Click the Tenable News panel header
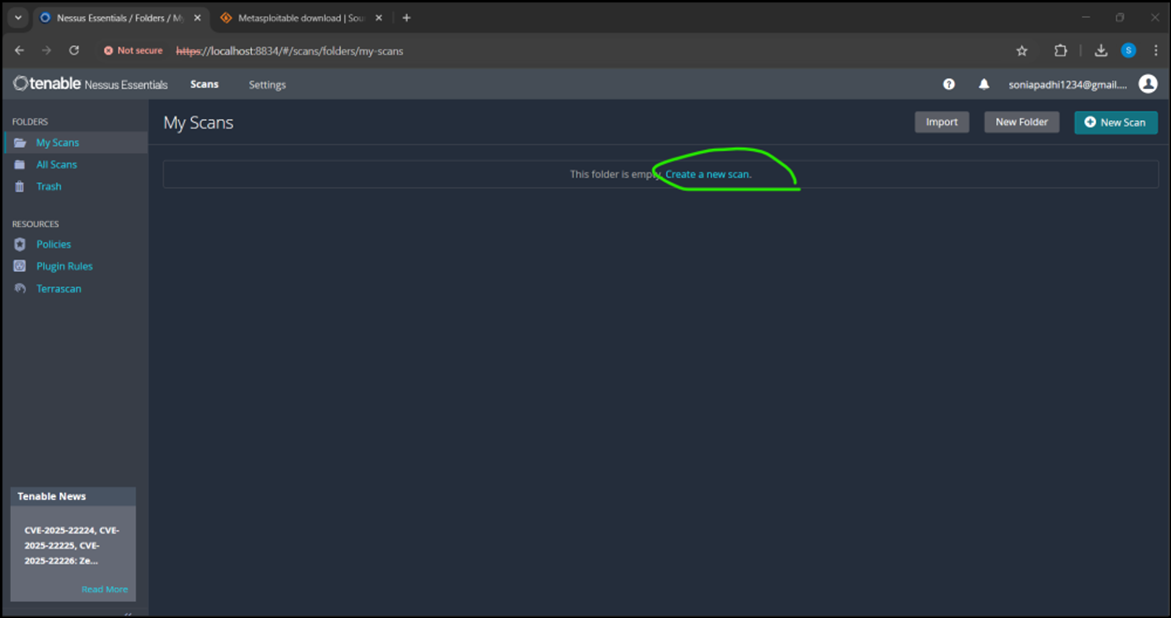 point(73,496)
